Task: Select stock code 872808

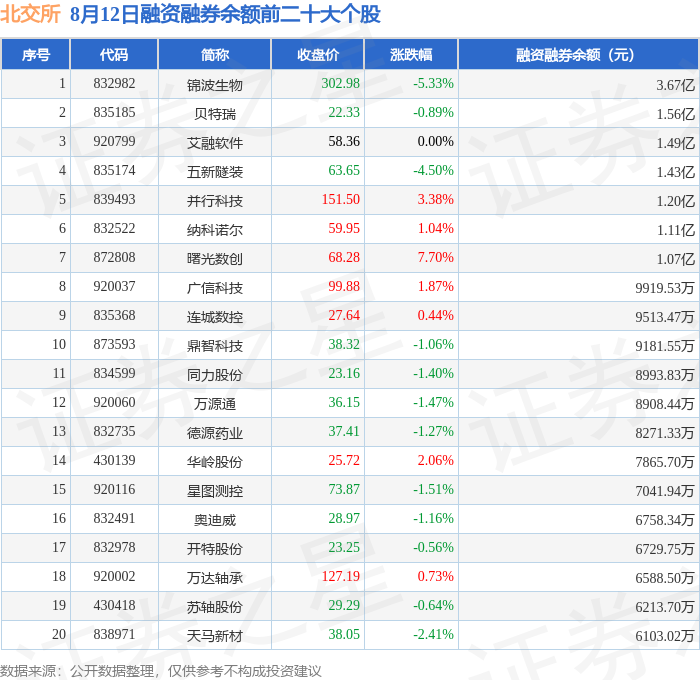Action: tap(114, 258)
